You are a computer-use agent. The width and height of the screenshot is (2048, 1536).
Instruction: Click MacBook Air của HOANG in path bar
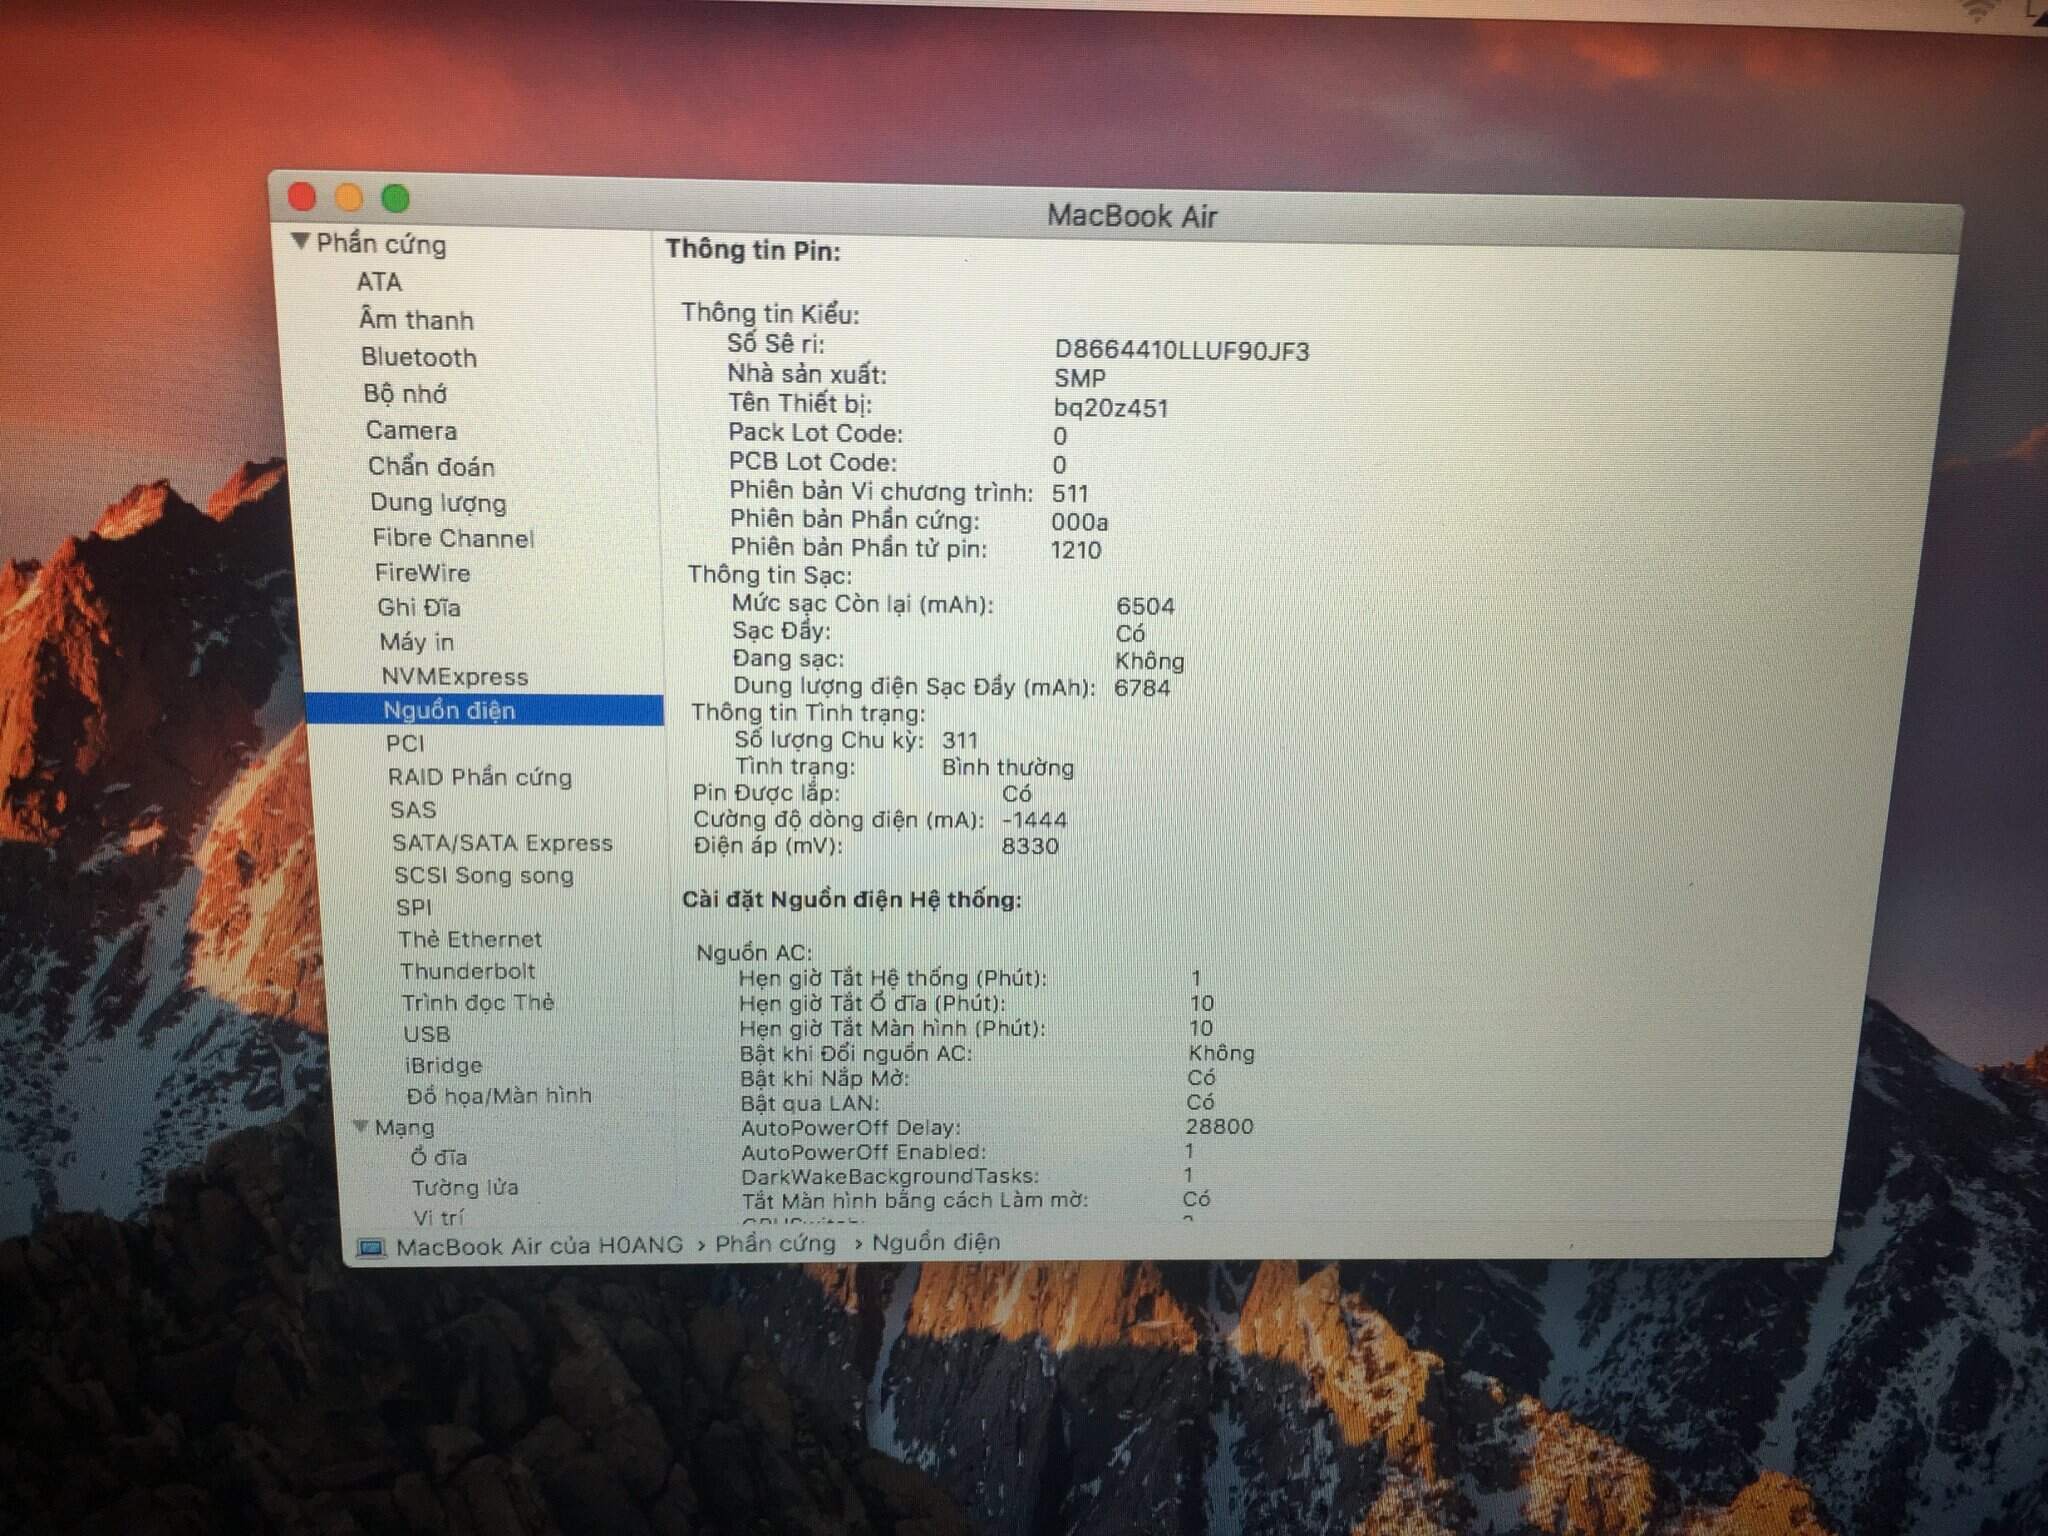click(x=539, y=1246)
